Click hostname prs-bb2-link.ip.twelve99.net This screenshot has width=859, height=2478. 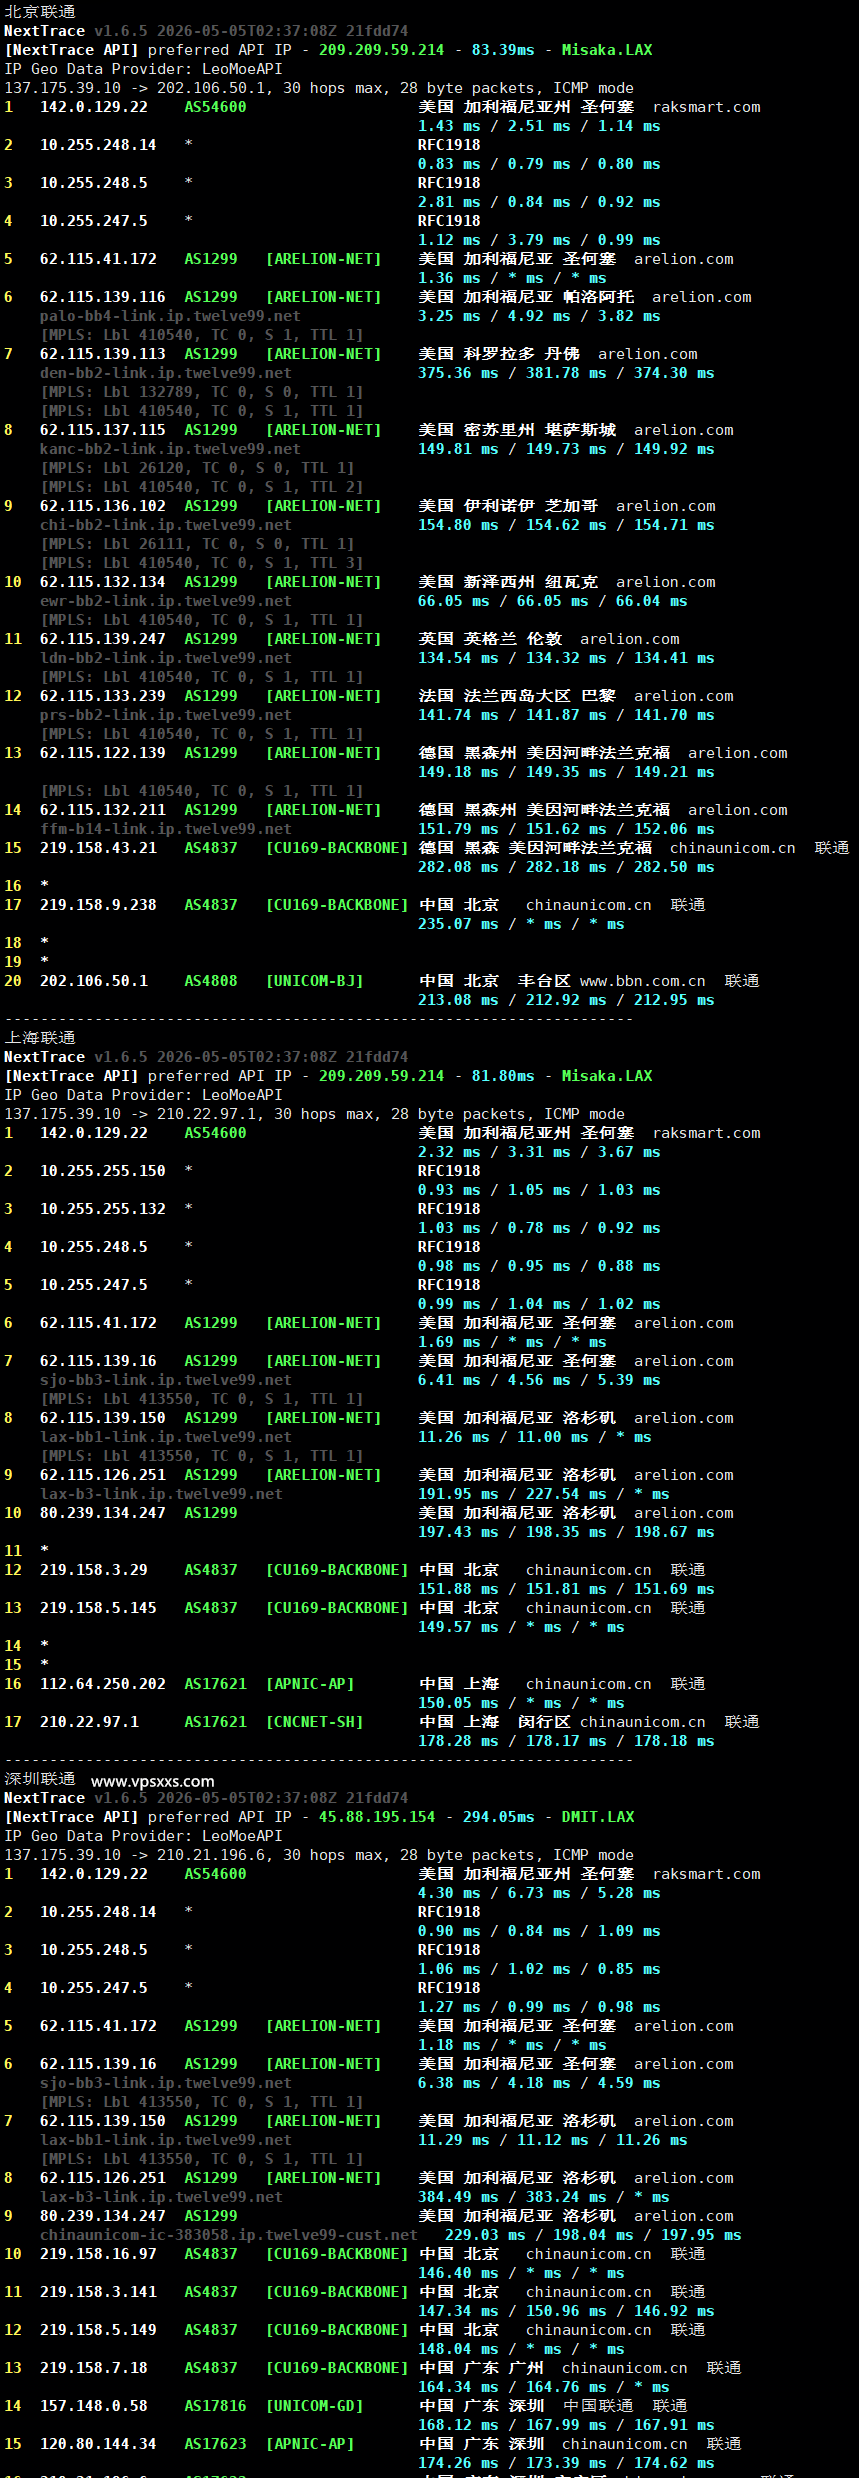[x=166, y=715]
